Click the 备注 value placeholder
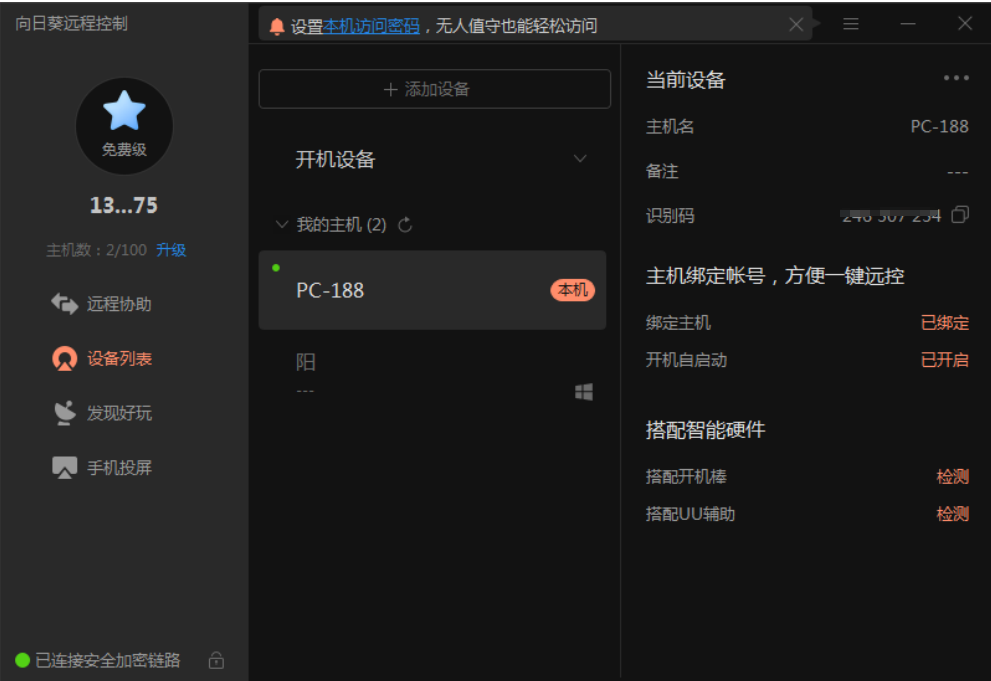This screenshot has height=681, width=991. [x=958, y=172]
